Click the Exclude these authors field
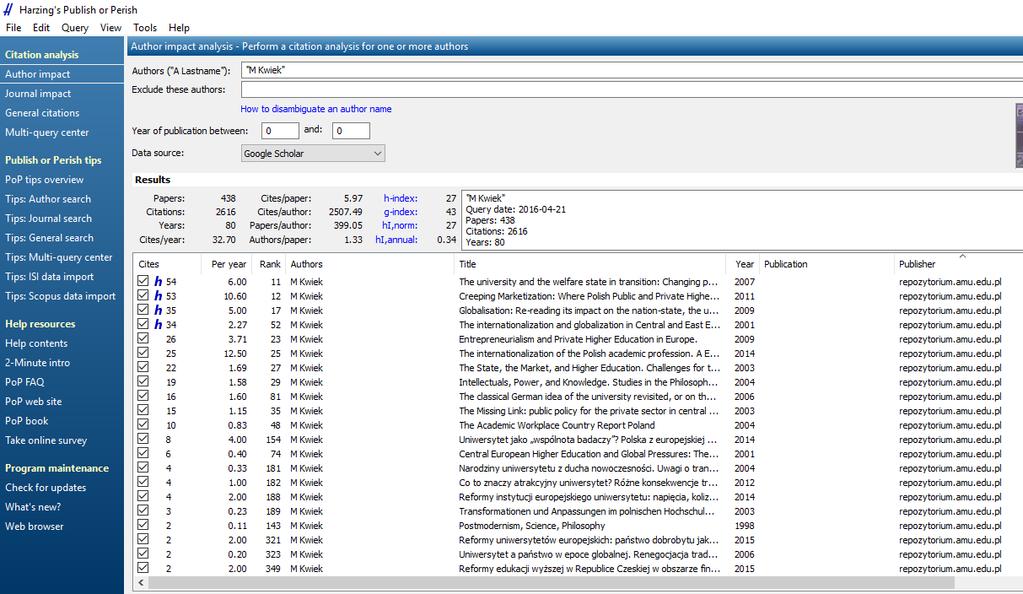The image size is (1023, 594). (x=632, y=89)
